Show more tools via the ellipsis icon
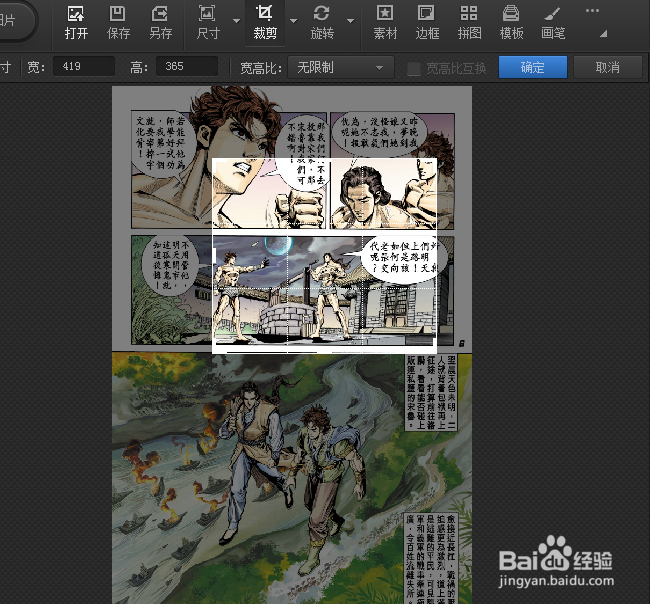Image resolution: width=650 pixels, height=604 pixels. 592,11
